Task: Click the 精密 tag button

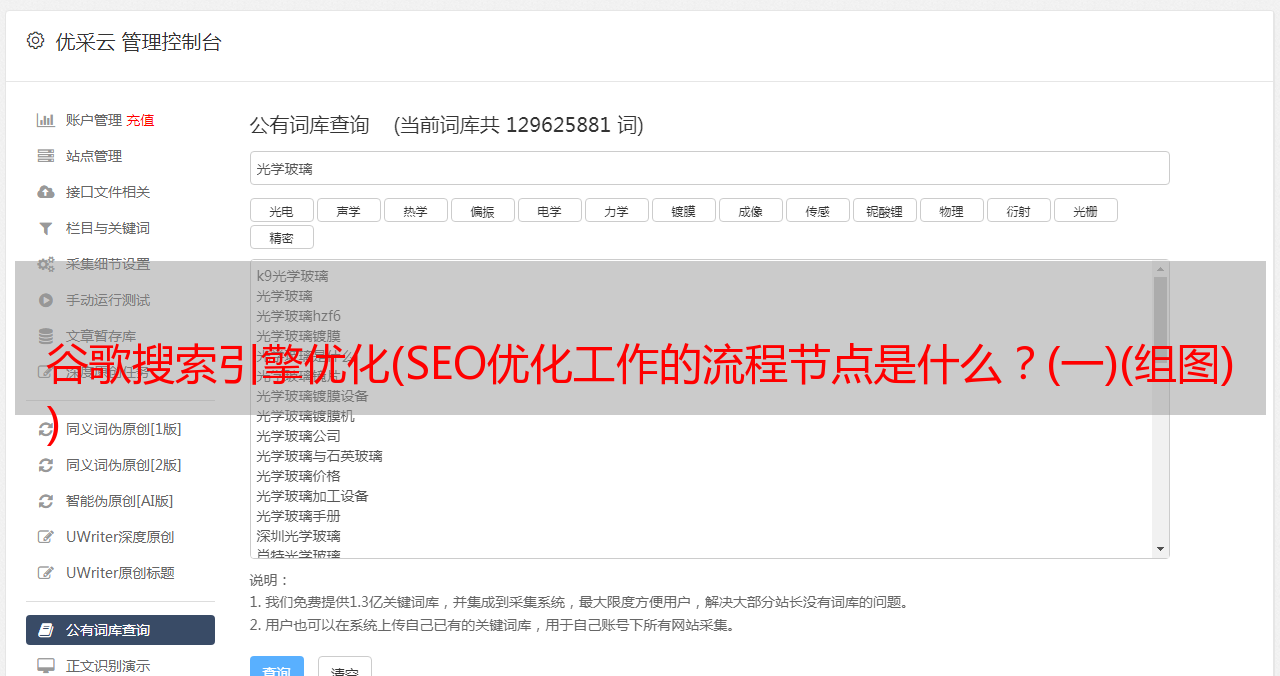Action: pyautogui.click(x=281, y=238)
